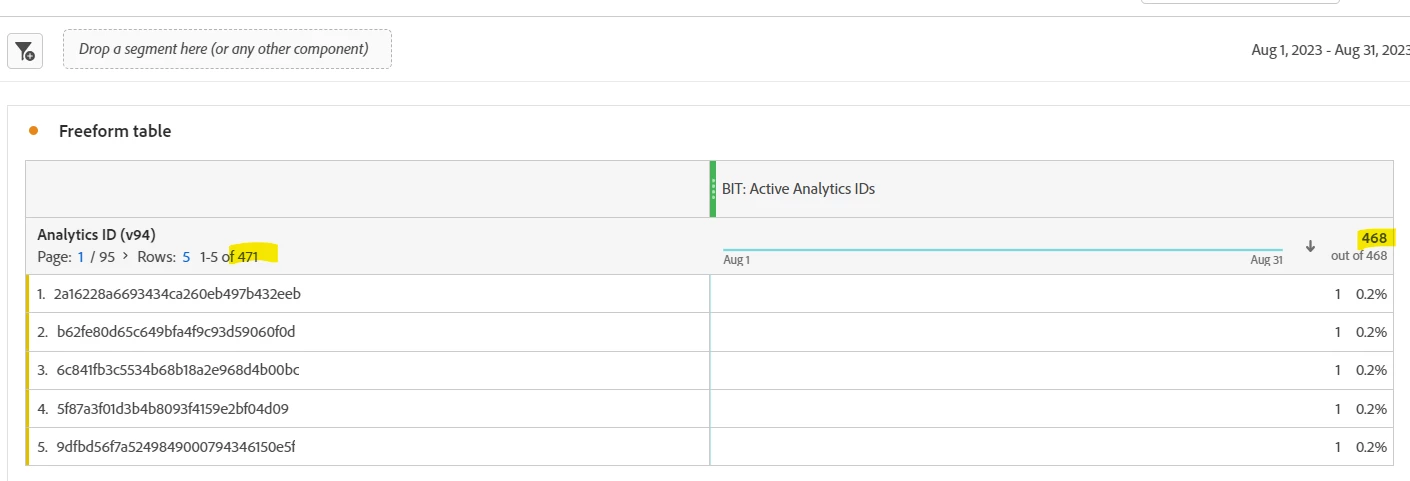Select row 6c841fb3c5534b68b18a2e968d4b00bc
The image size is (1410, 481).
[x=368, y=370]
